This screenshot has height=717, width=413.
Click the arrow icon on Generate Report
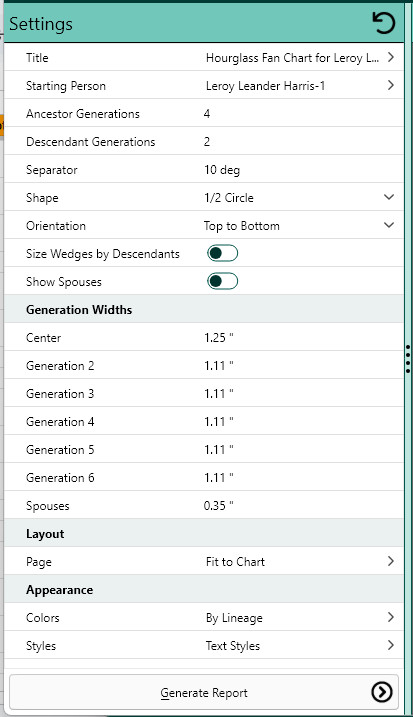(381, 692)
